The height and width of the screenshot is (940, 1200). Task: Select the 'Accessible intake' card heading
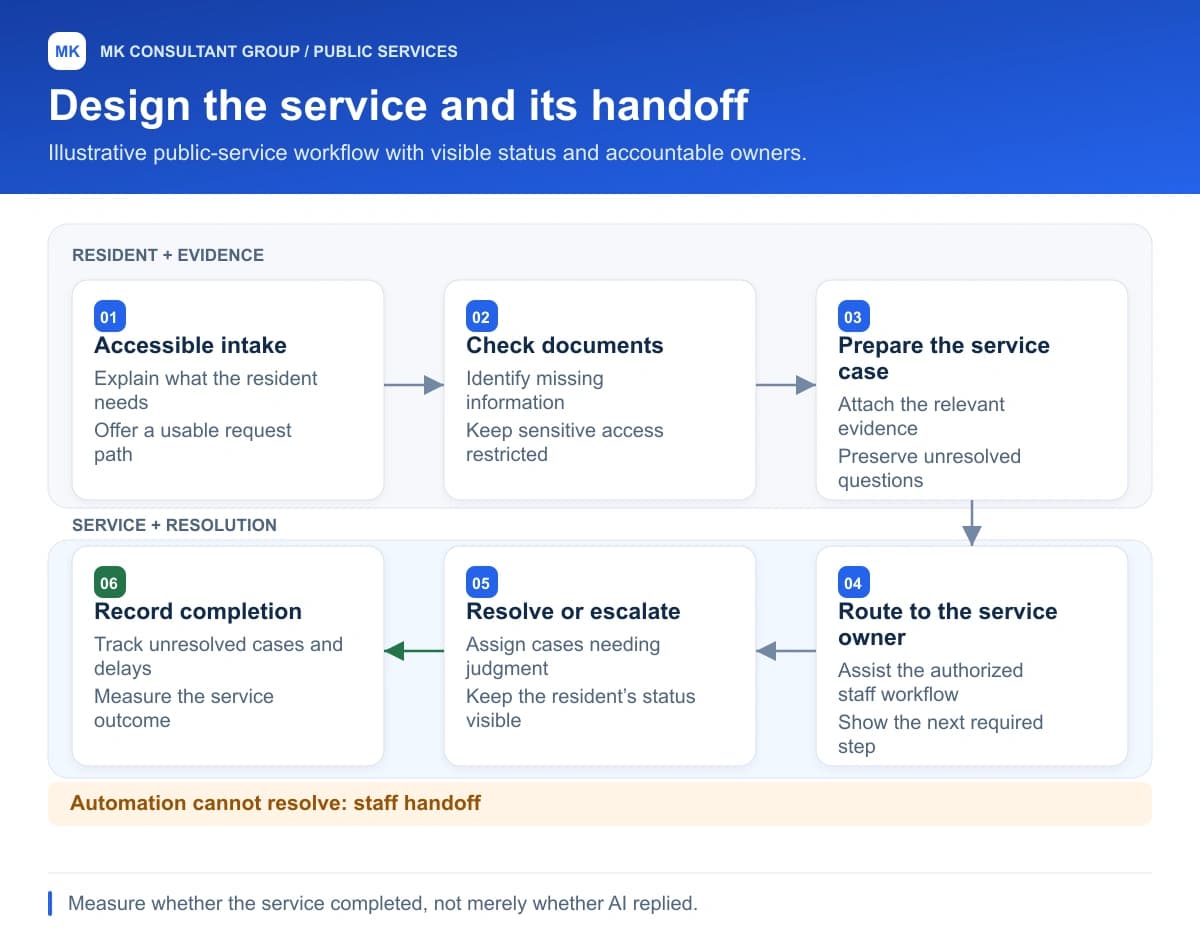[190, 346]
